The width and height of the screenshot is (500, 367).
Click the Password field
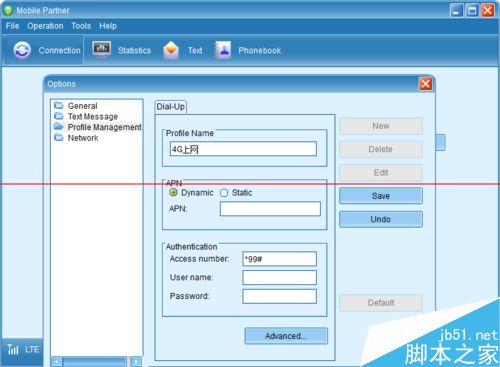(280, 296)
